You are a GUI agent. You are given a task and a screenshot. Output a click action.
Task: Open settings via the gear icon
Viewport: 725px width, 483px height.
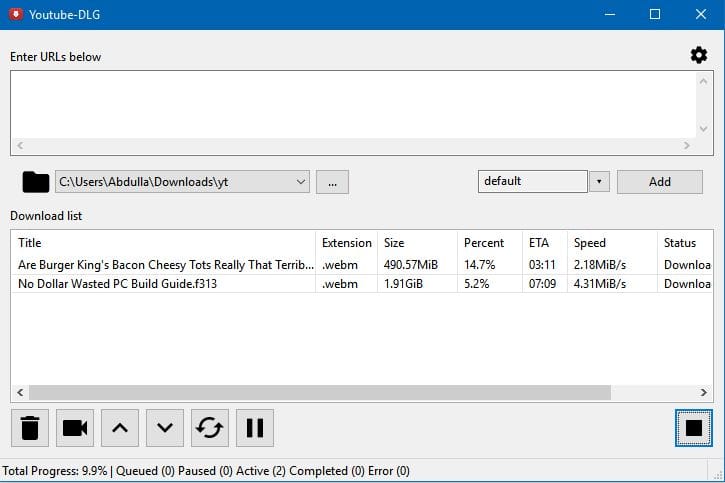tap(699, 55)
